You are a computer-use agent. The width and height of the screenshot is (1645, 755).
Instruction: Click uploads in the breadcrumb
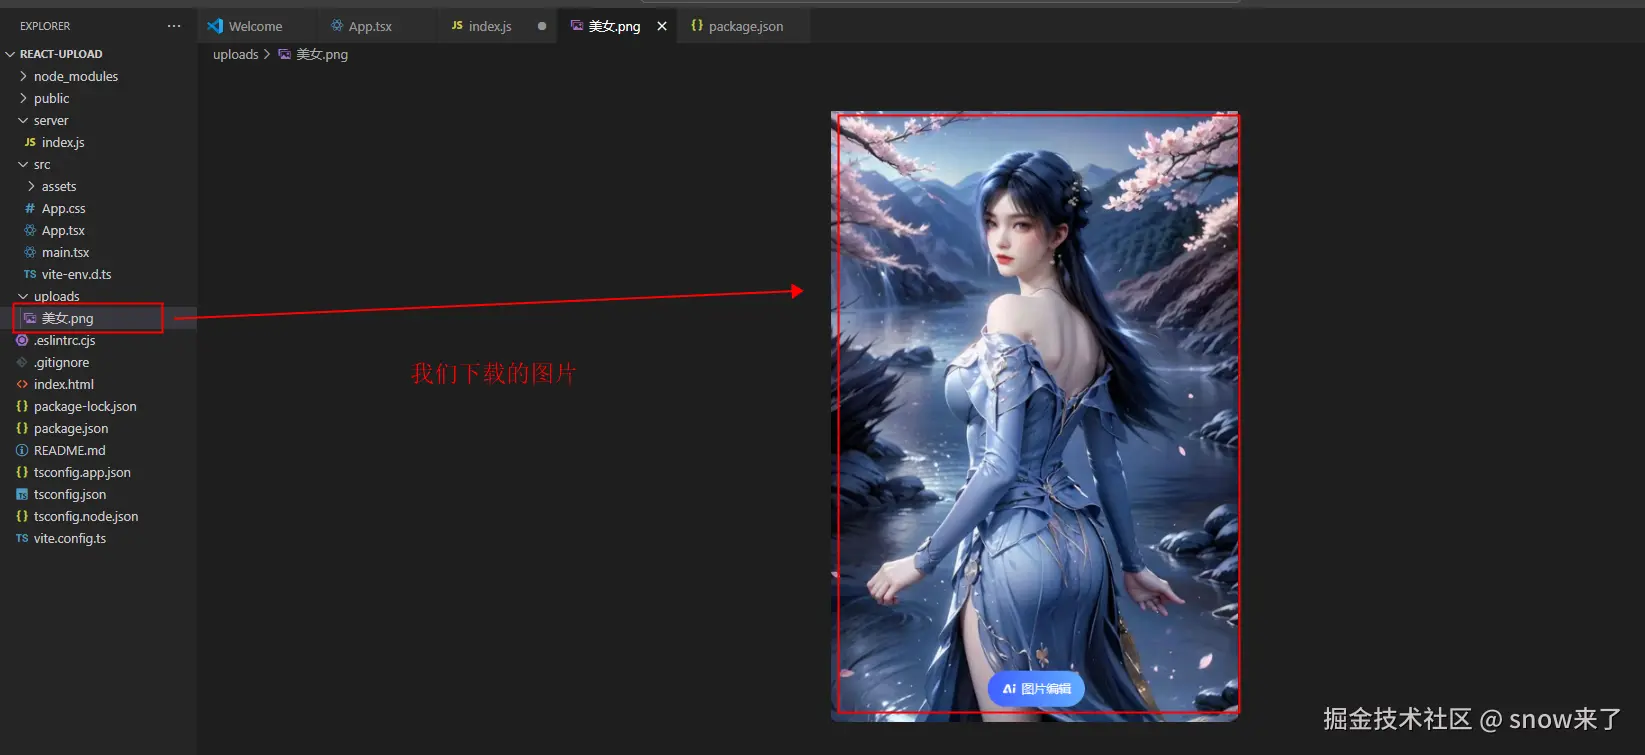[x=235, y=54]
